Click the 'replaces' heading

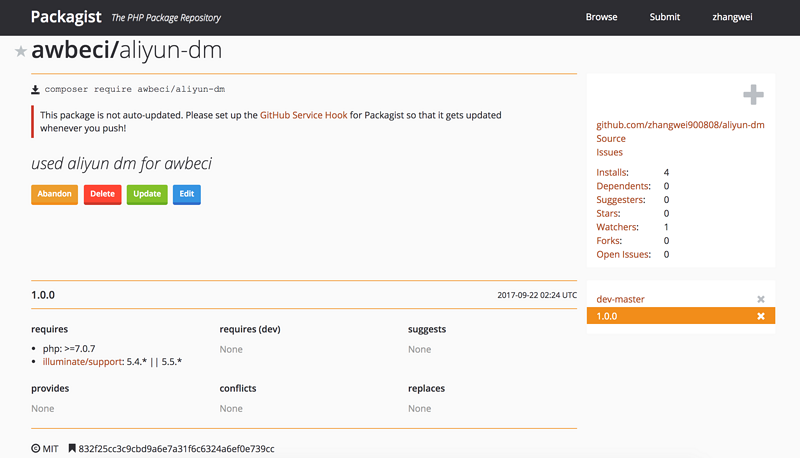[x=426, y=389]
